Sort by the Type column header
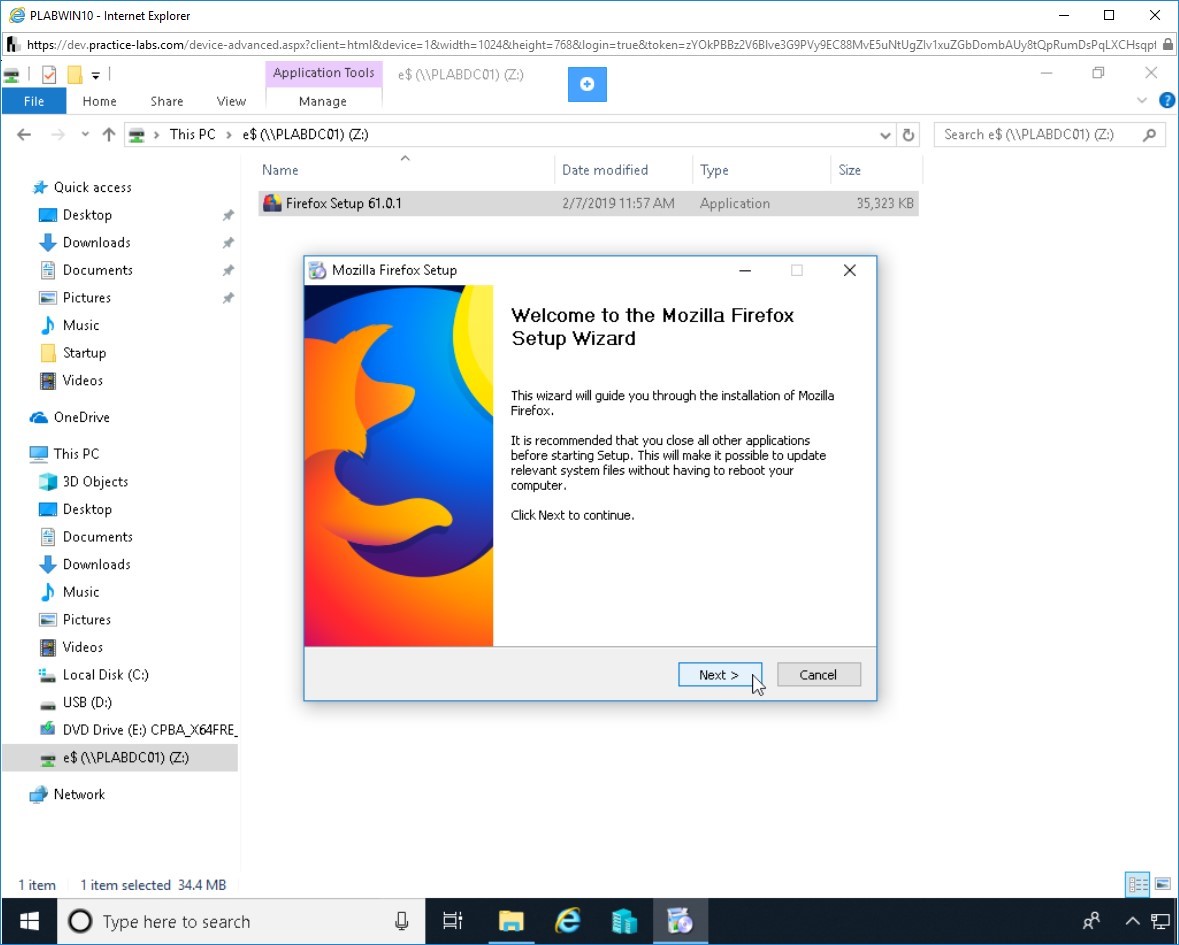This screenshot has width=1179, height=945. point(761,170)
